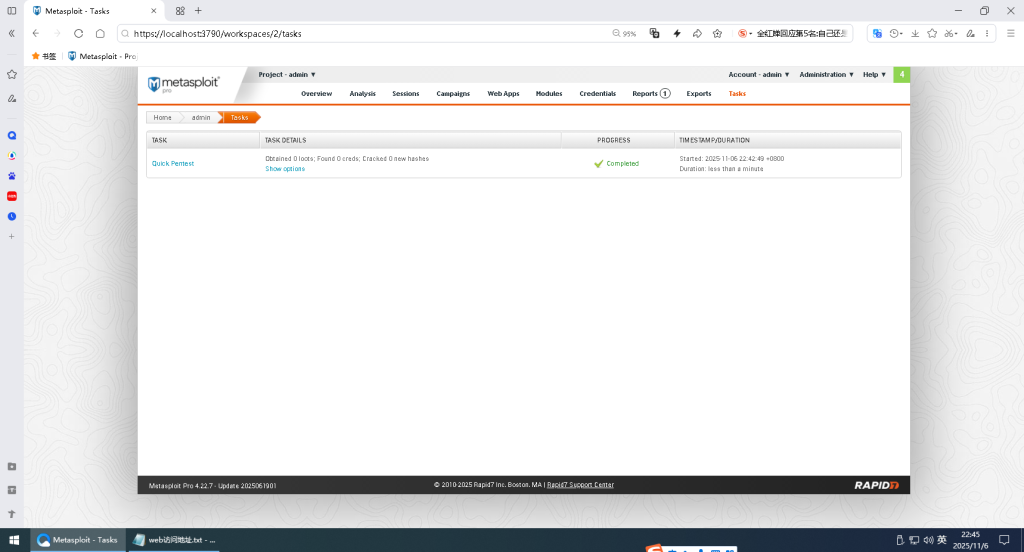This screenshot has height=552, width=1024.
Task: Expand the Administration menu
Action: (826, 75)
